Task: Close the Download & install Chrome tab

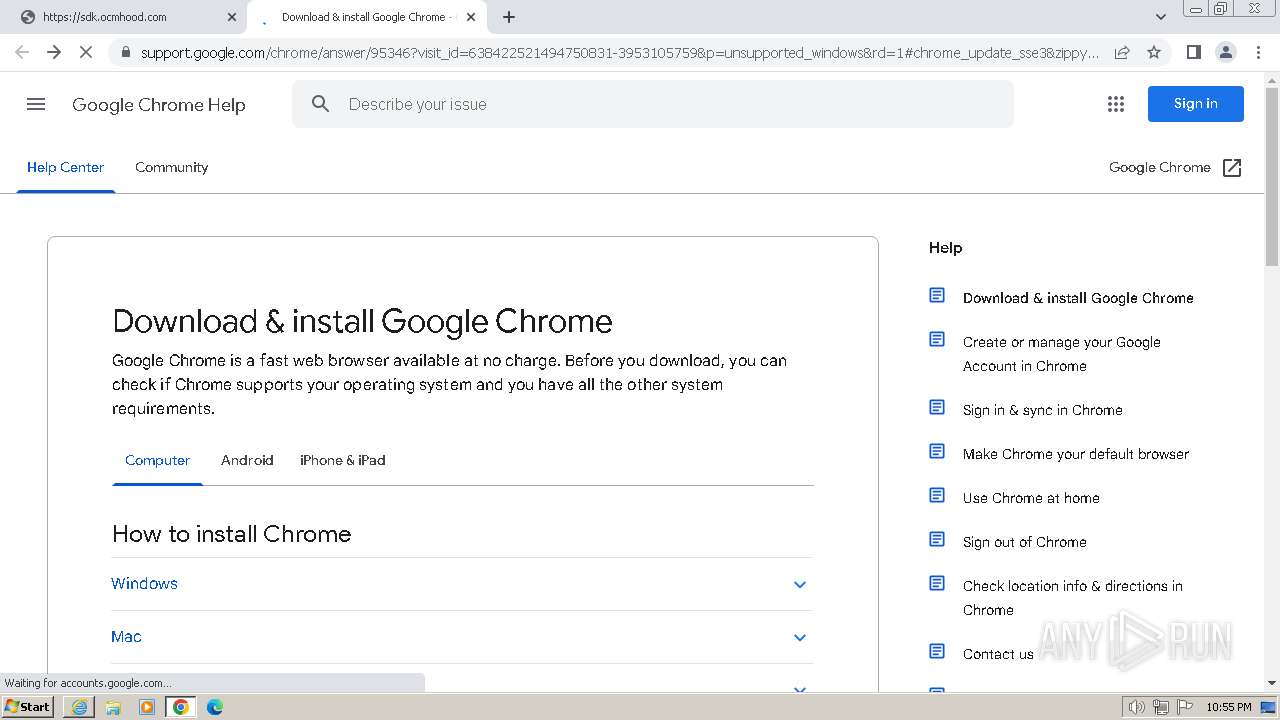Action: point(471,17)
